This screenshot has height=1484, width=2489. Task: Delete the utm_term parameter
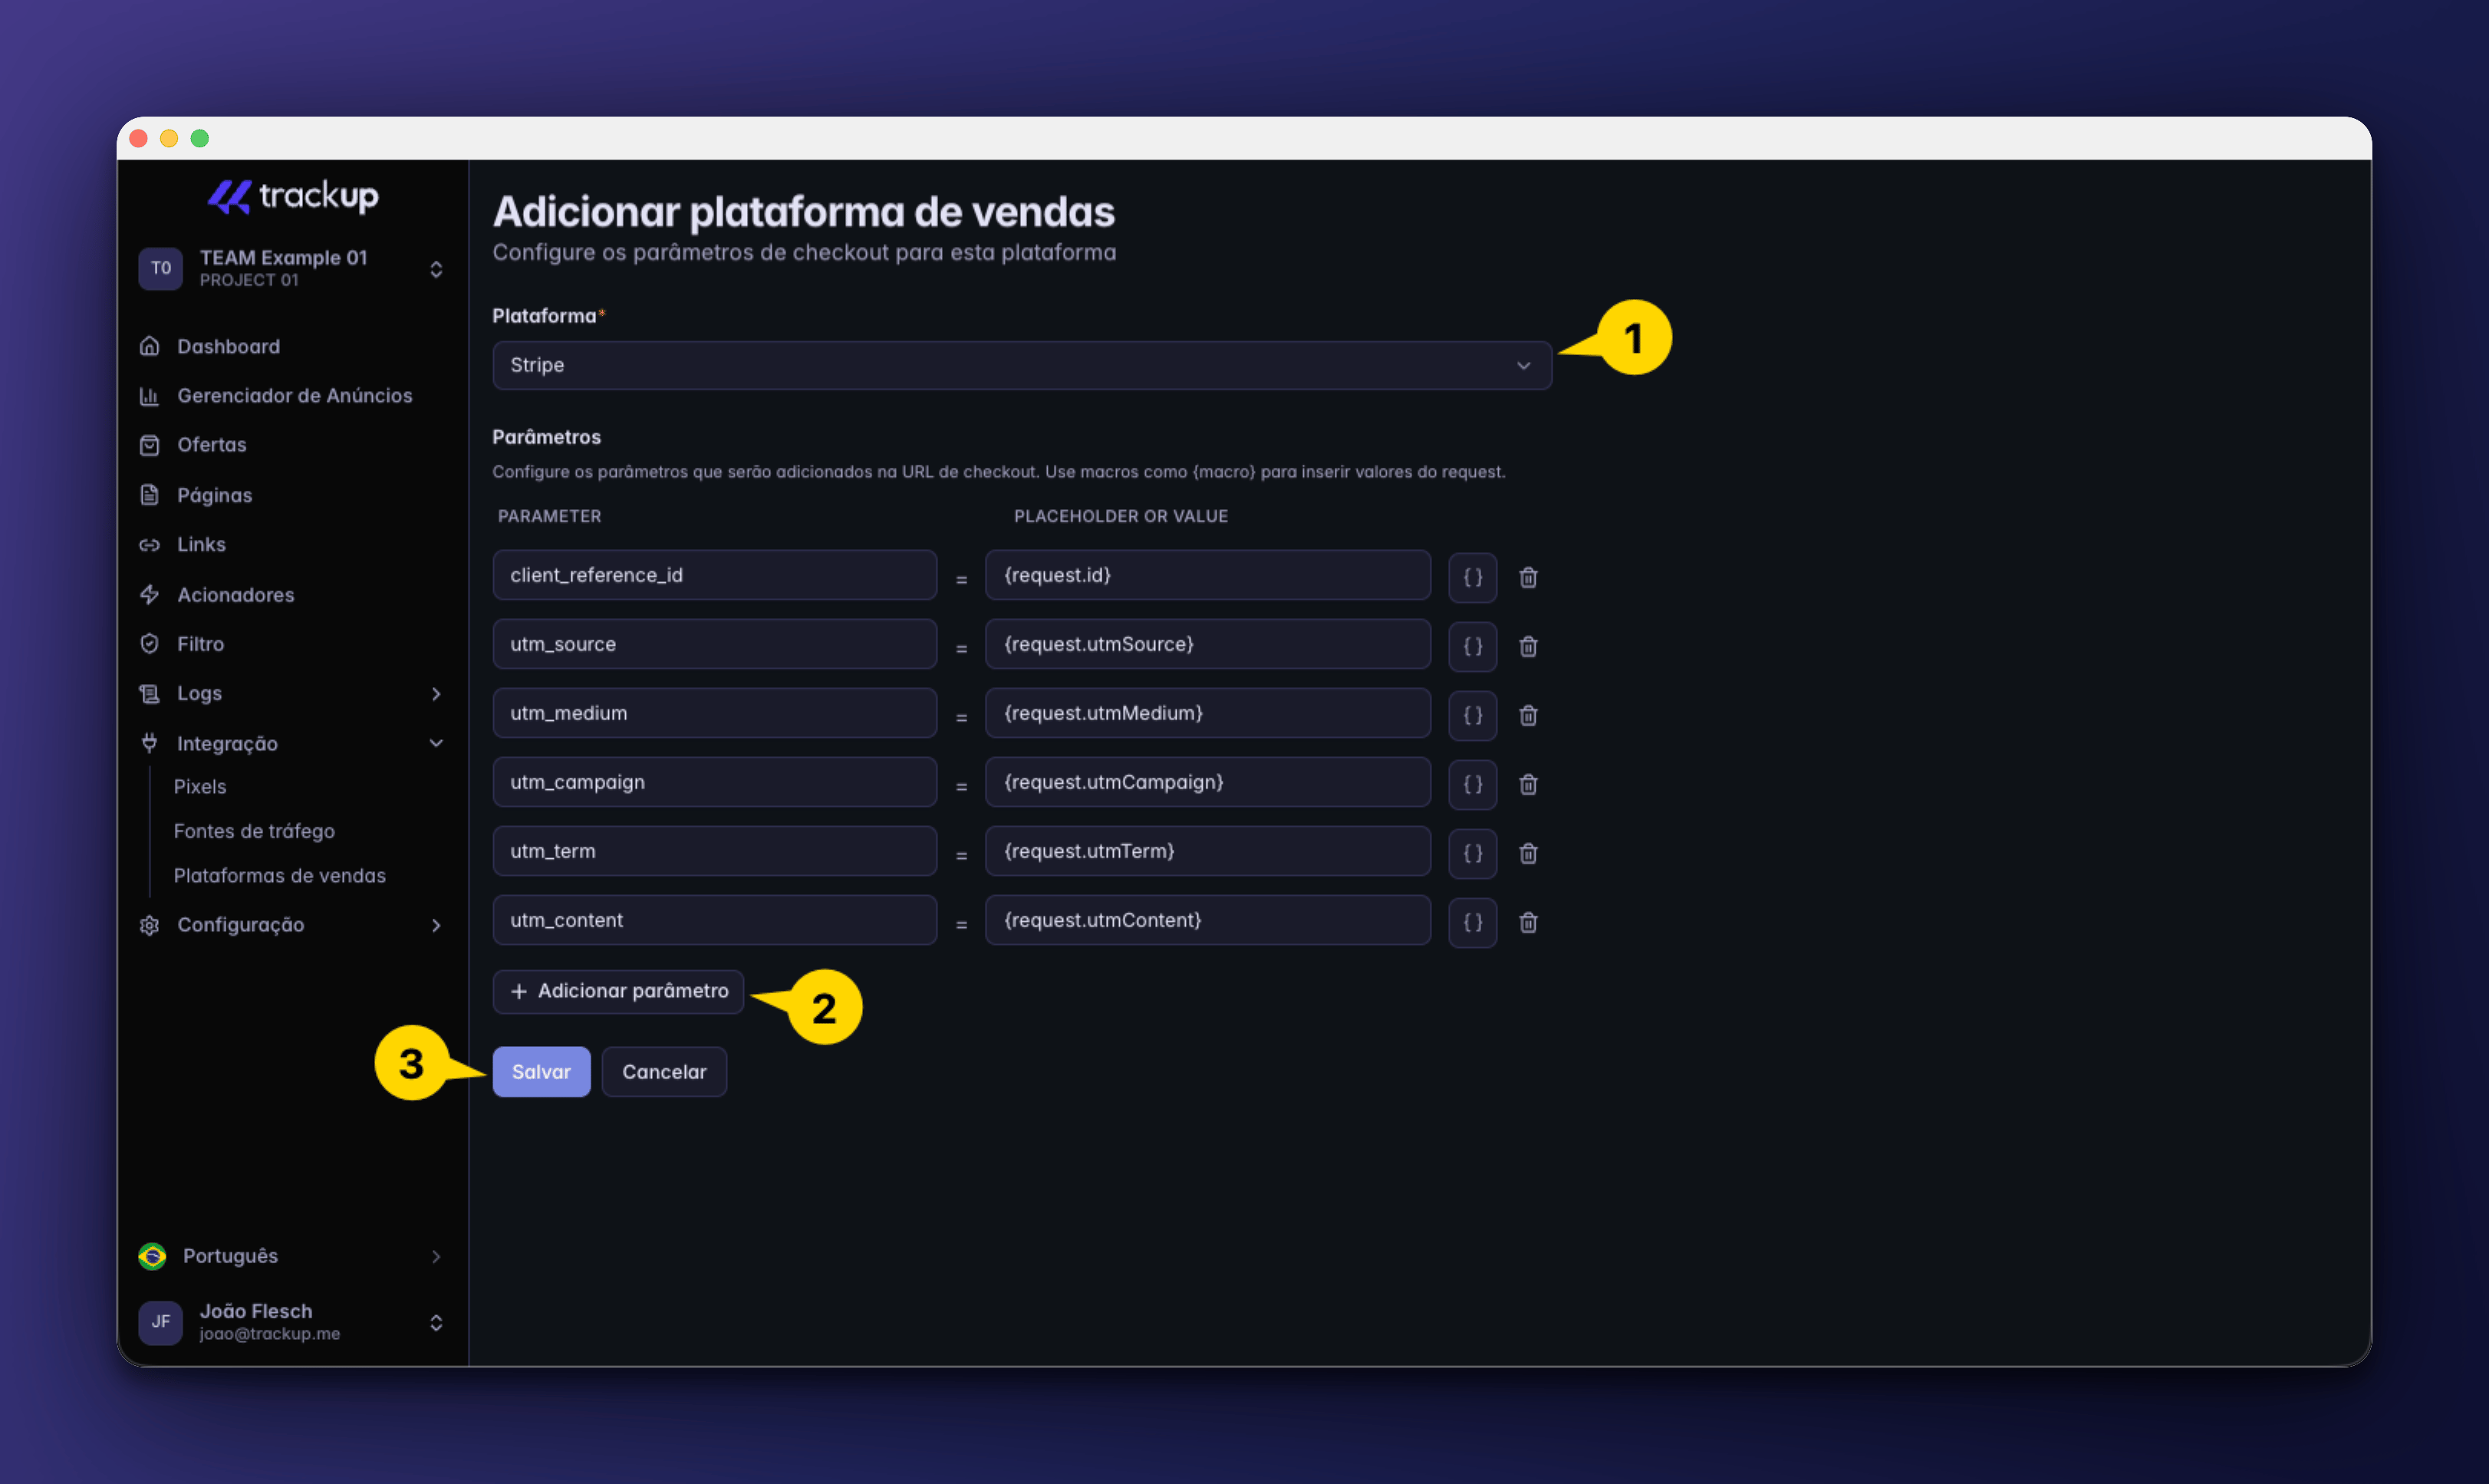coord(1528,853)
